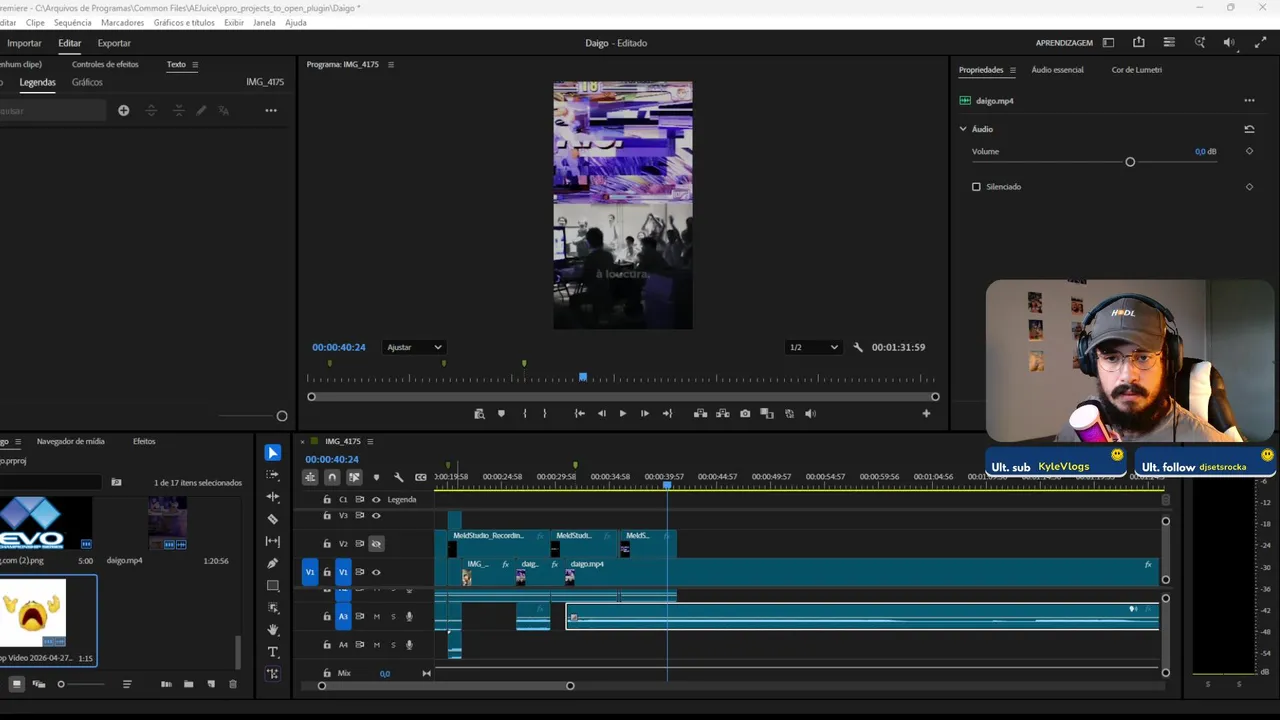Image resolution: width=1280 pixels, height=720 pixels.
Task: Open the workspaces icon in header
Action: point(1108,43)
